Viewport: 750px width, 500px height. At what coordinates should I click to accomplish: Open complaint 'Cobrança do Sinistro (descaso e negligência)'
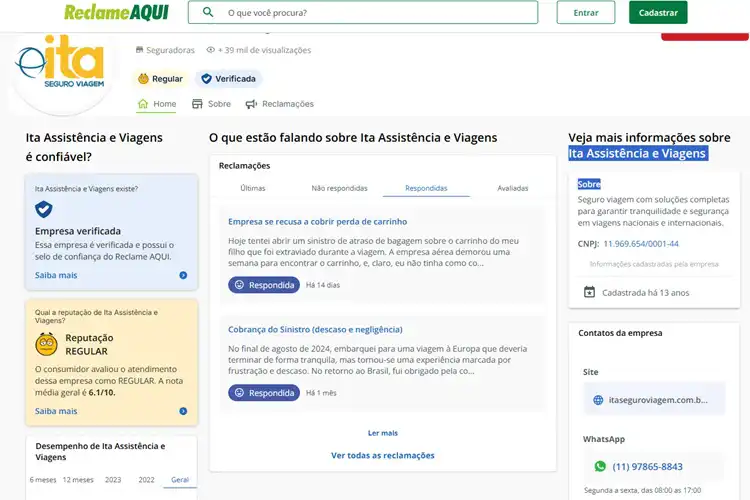pyautogui.click(x=315, y=329)
